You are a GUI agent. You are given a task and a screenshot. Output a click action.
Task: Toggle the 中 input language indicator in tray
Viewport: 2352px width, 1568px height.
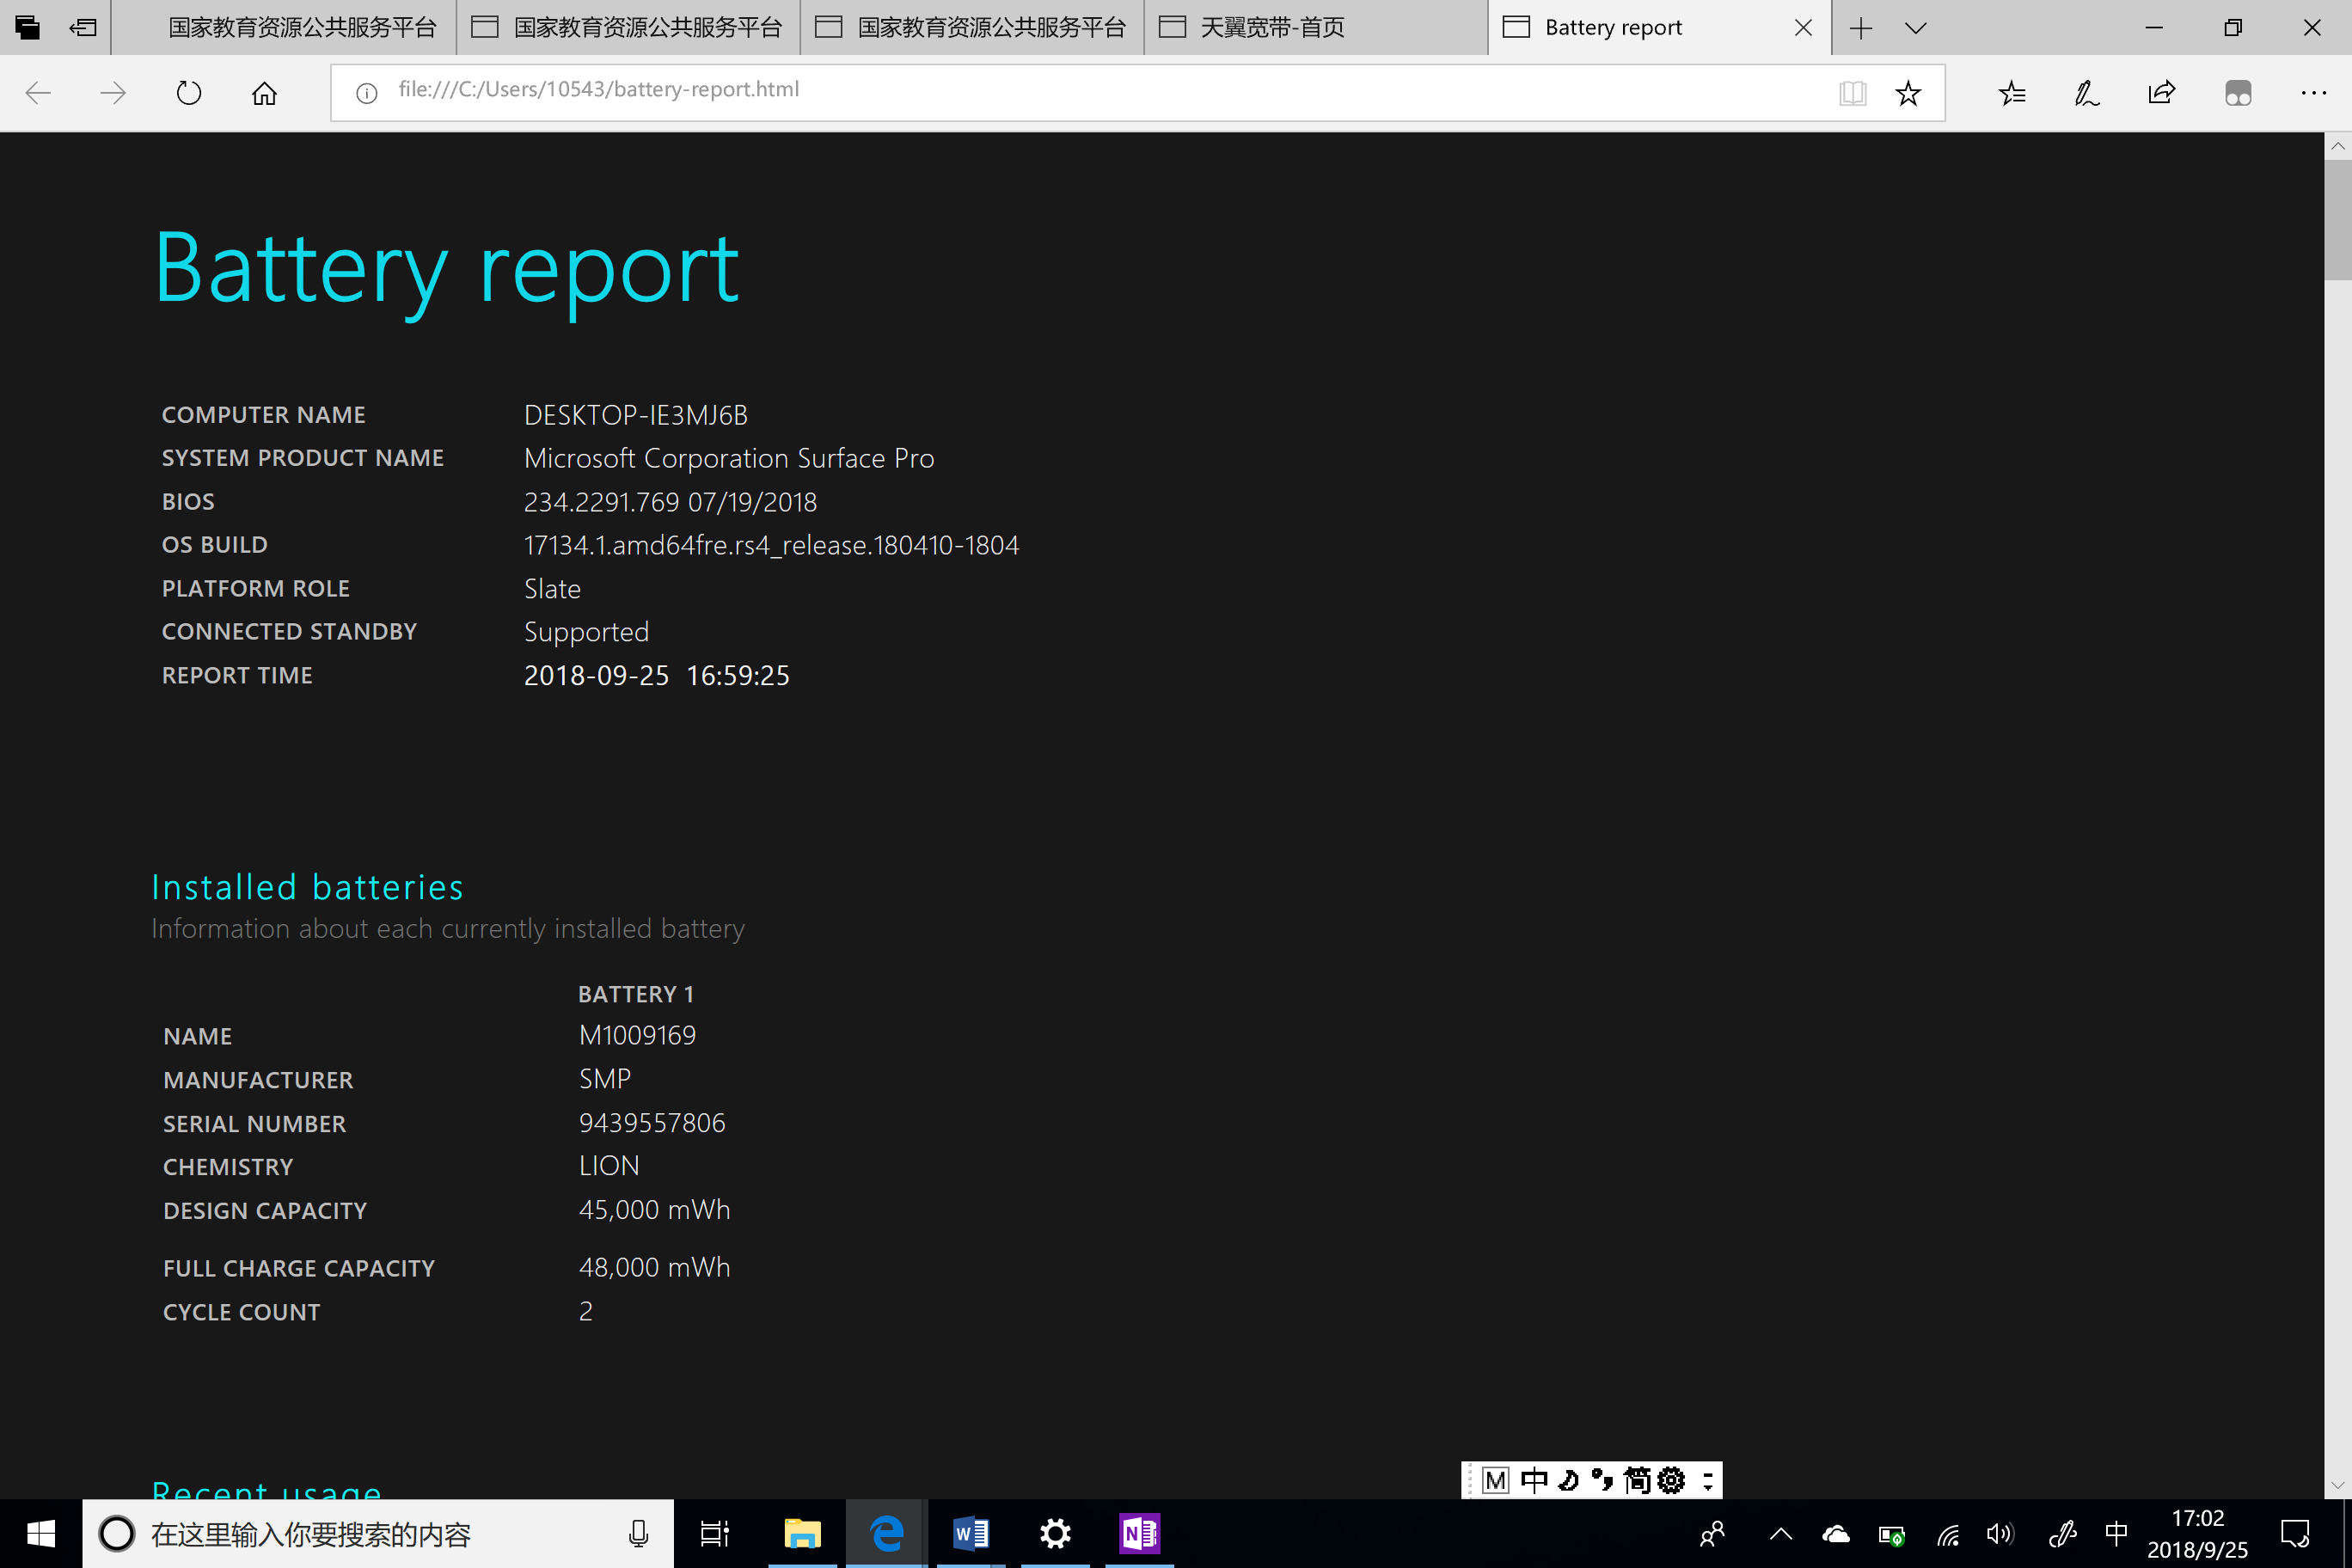[x=2116, y=1532]
